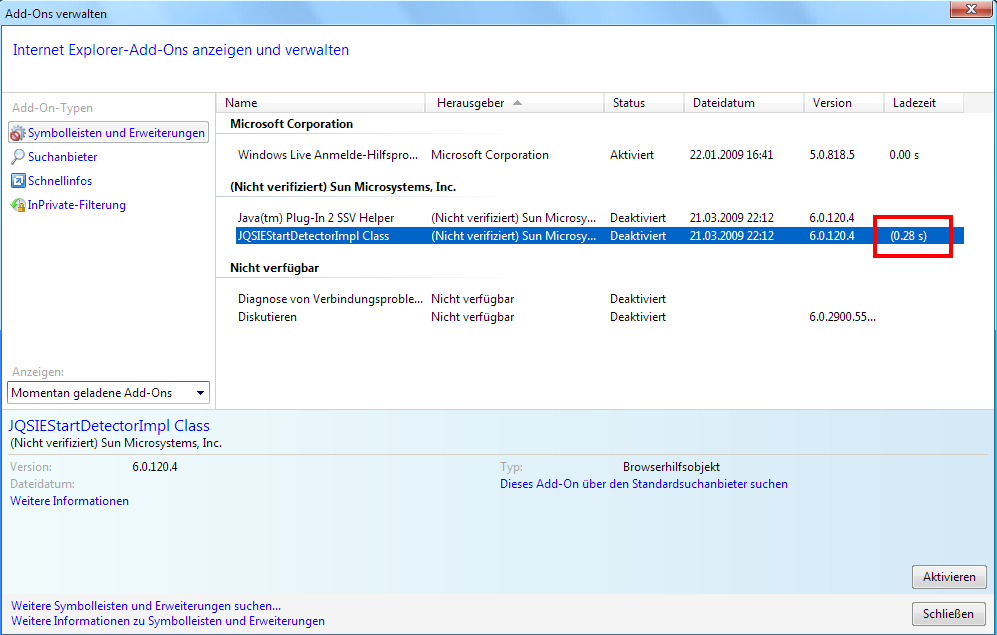Click the Schließen button
The height and width of the screenshot is (635, 997).
point(948,614)
